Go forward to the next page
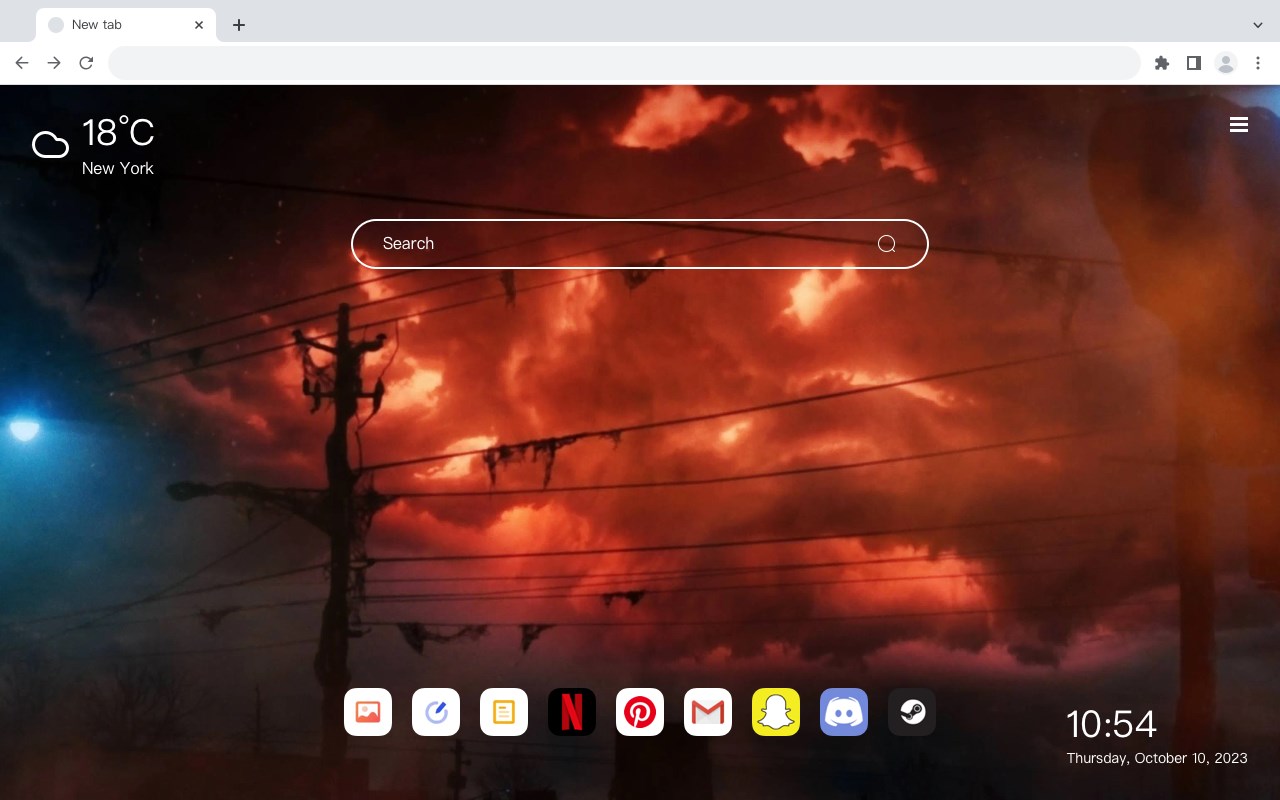The height and width of the screenshot is (800, 1280). [54, 63]
